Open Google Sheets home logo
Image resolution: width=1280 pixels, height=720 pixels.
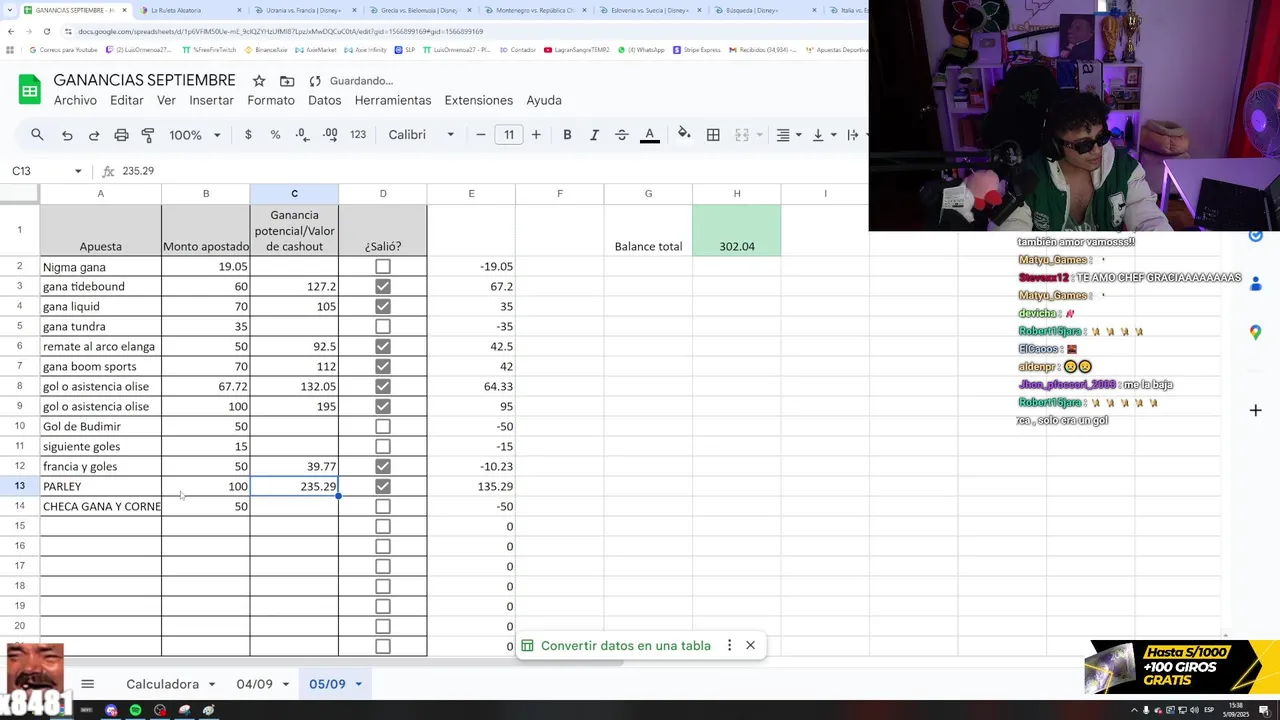coord(29,90)
